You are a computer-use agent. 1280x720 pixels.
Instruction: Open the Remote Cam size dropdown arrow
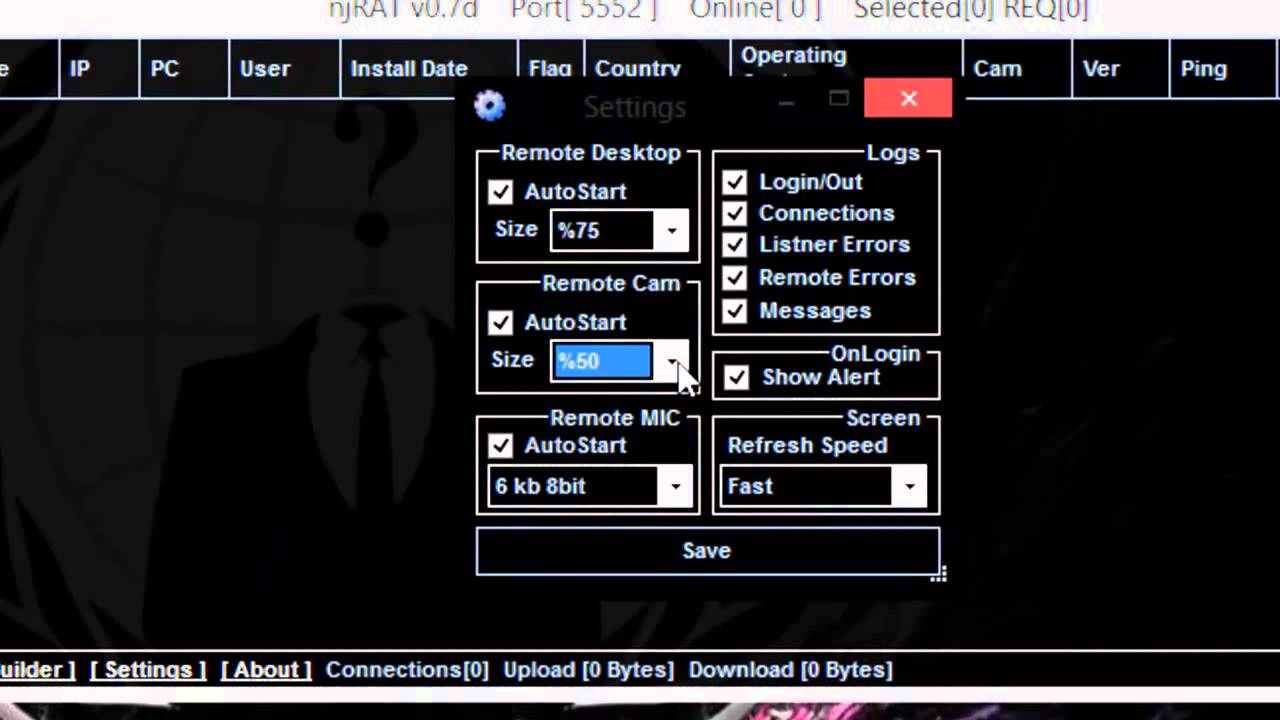(672, 361)
